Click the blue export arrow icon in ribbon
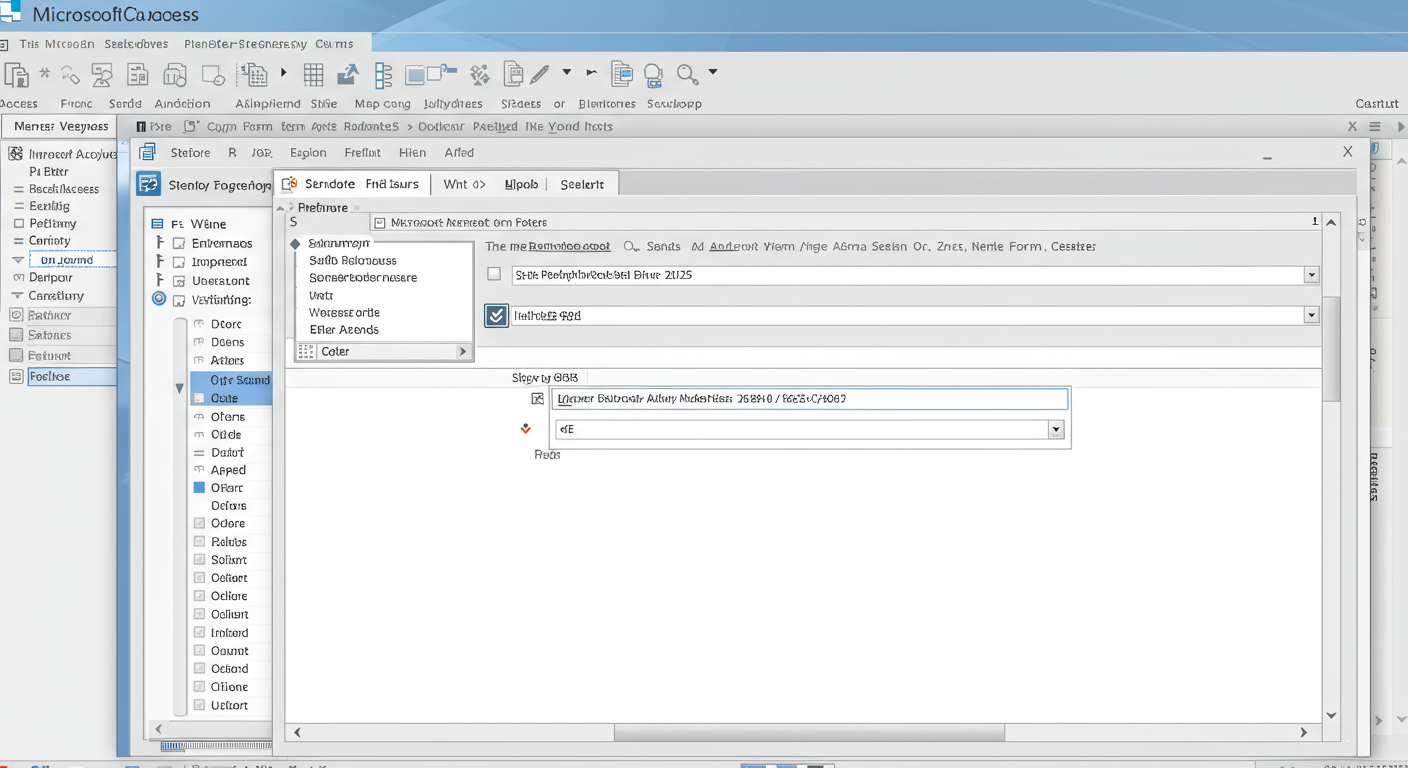Screen dimensions: 1408x768 click(347, 75)
